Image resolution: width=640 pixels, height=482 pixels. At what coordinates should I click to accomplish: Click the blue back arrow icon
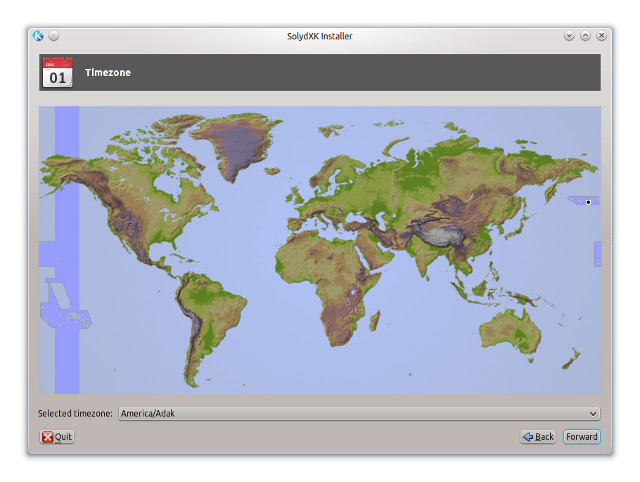[528, 437]
